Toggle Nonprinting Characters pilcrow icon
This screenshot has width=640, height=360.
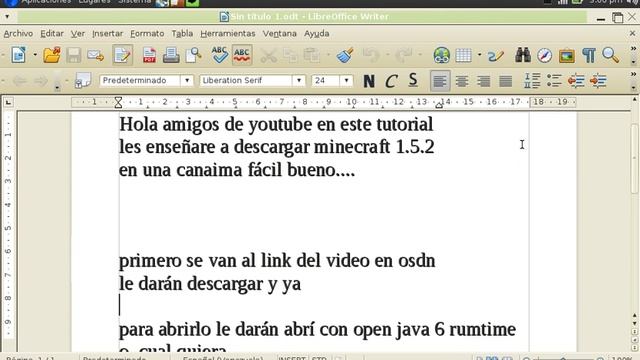pyautogui.click(x=589, y=55)
